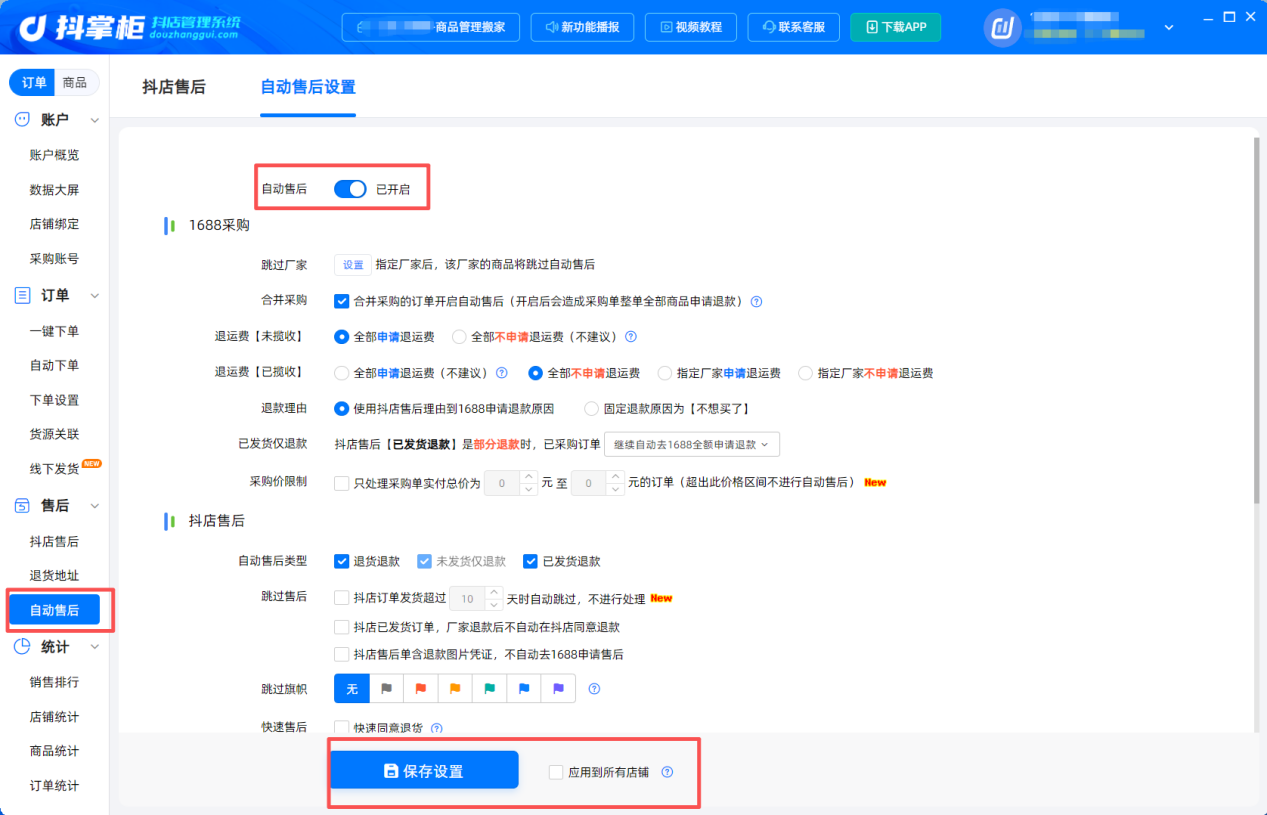This screenshot has width=1267, height=815.
Task: Select the purple flag
Action: coord(558,689)
